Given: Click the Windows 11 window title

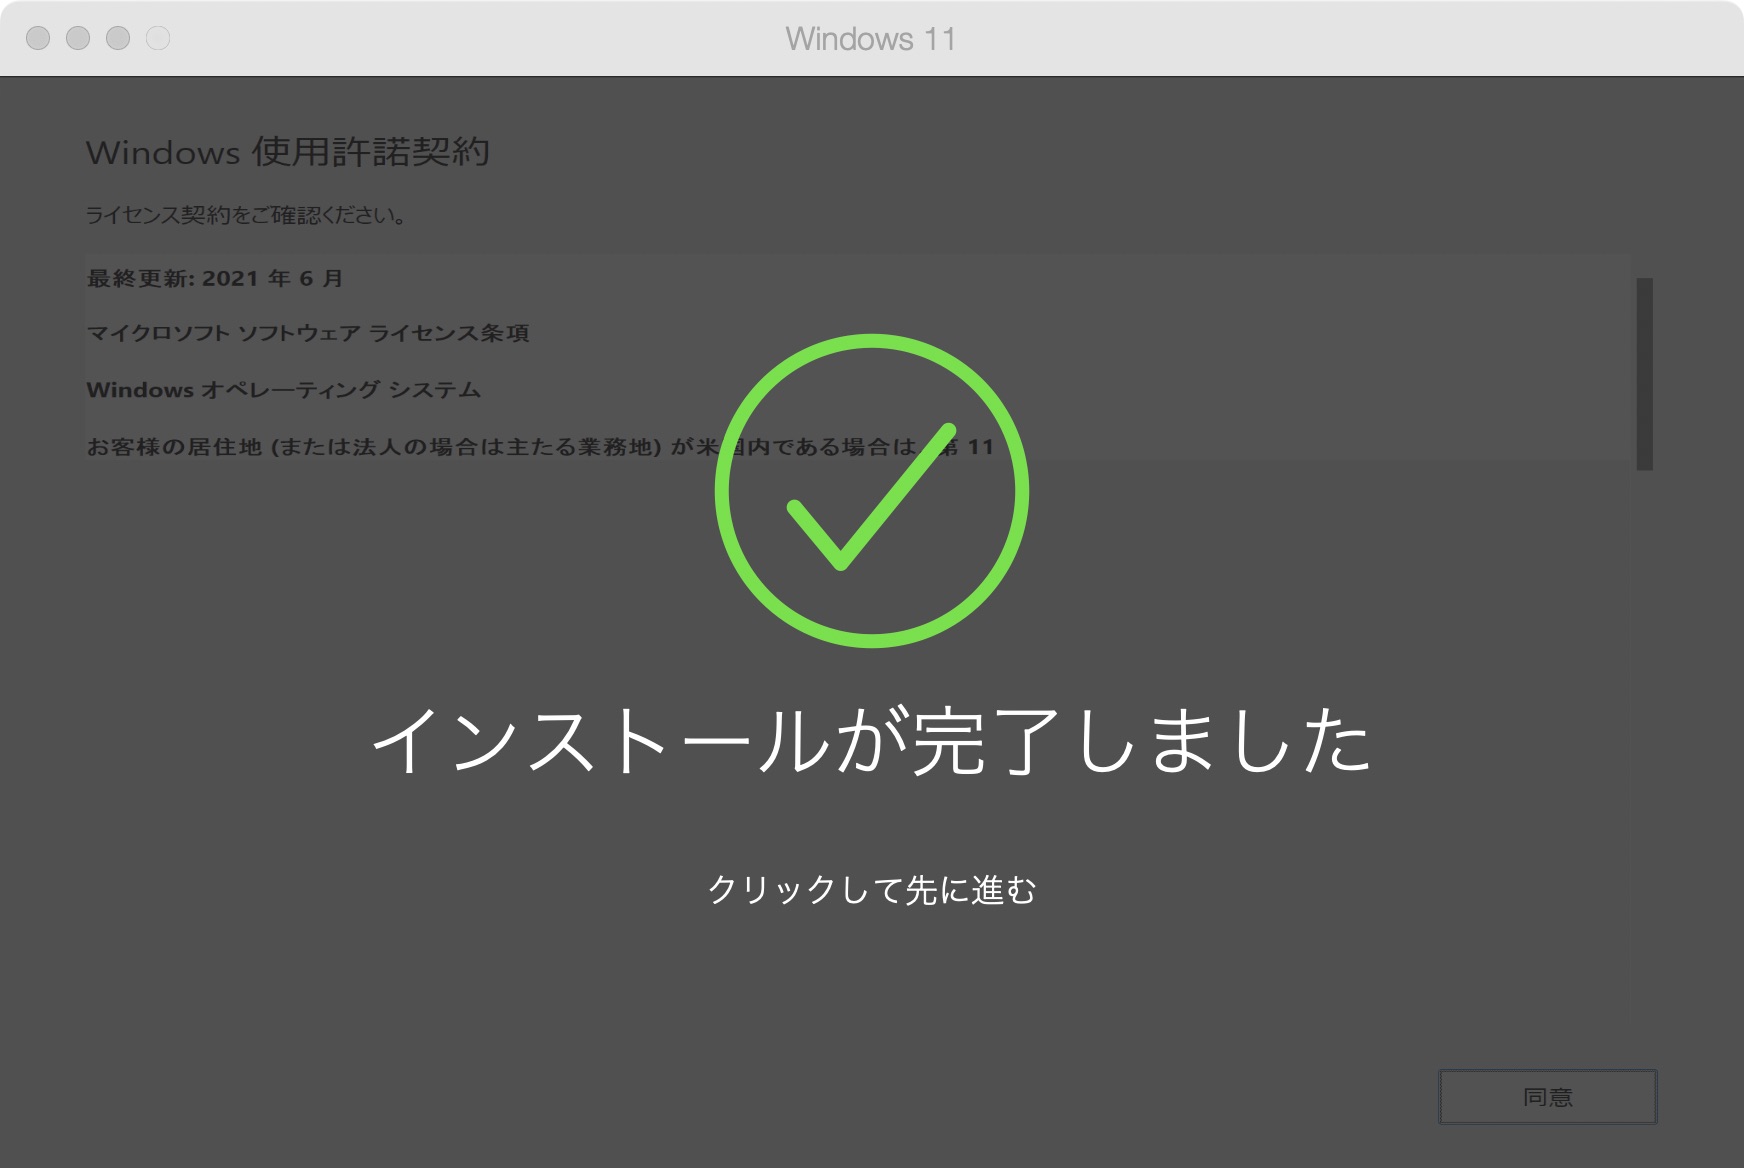Looking at the screenshot, I should [871, 39].
